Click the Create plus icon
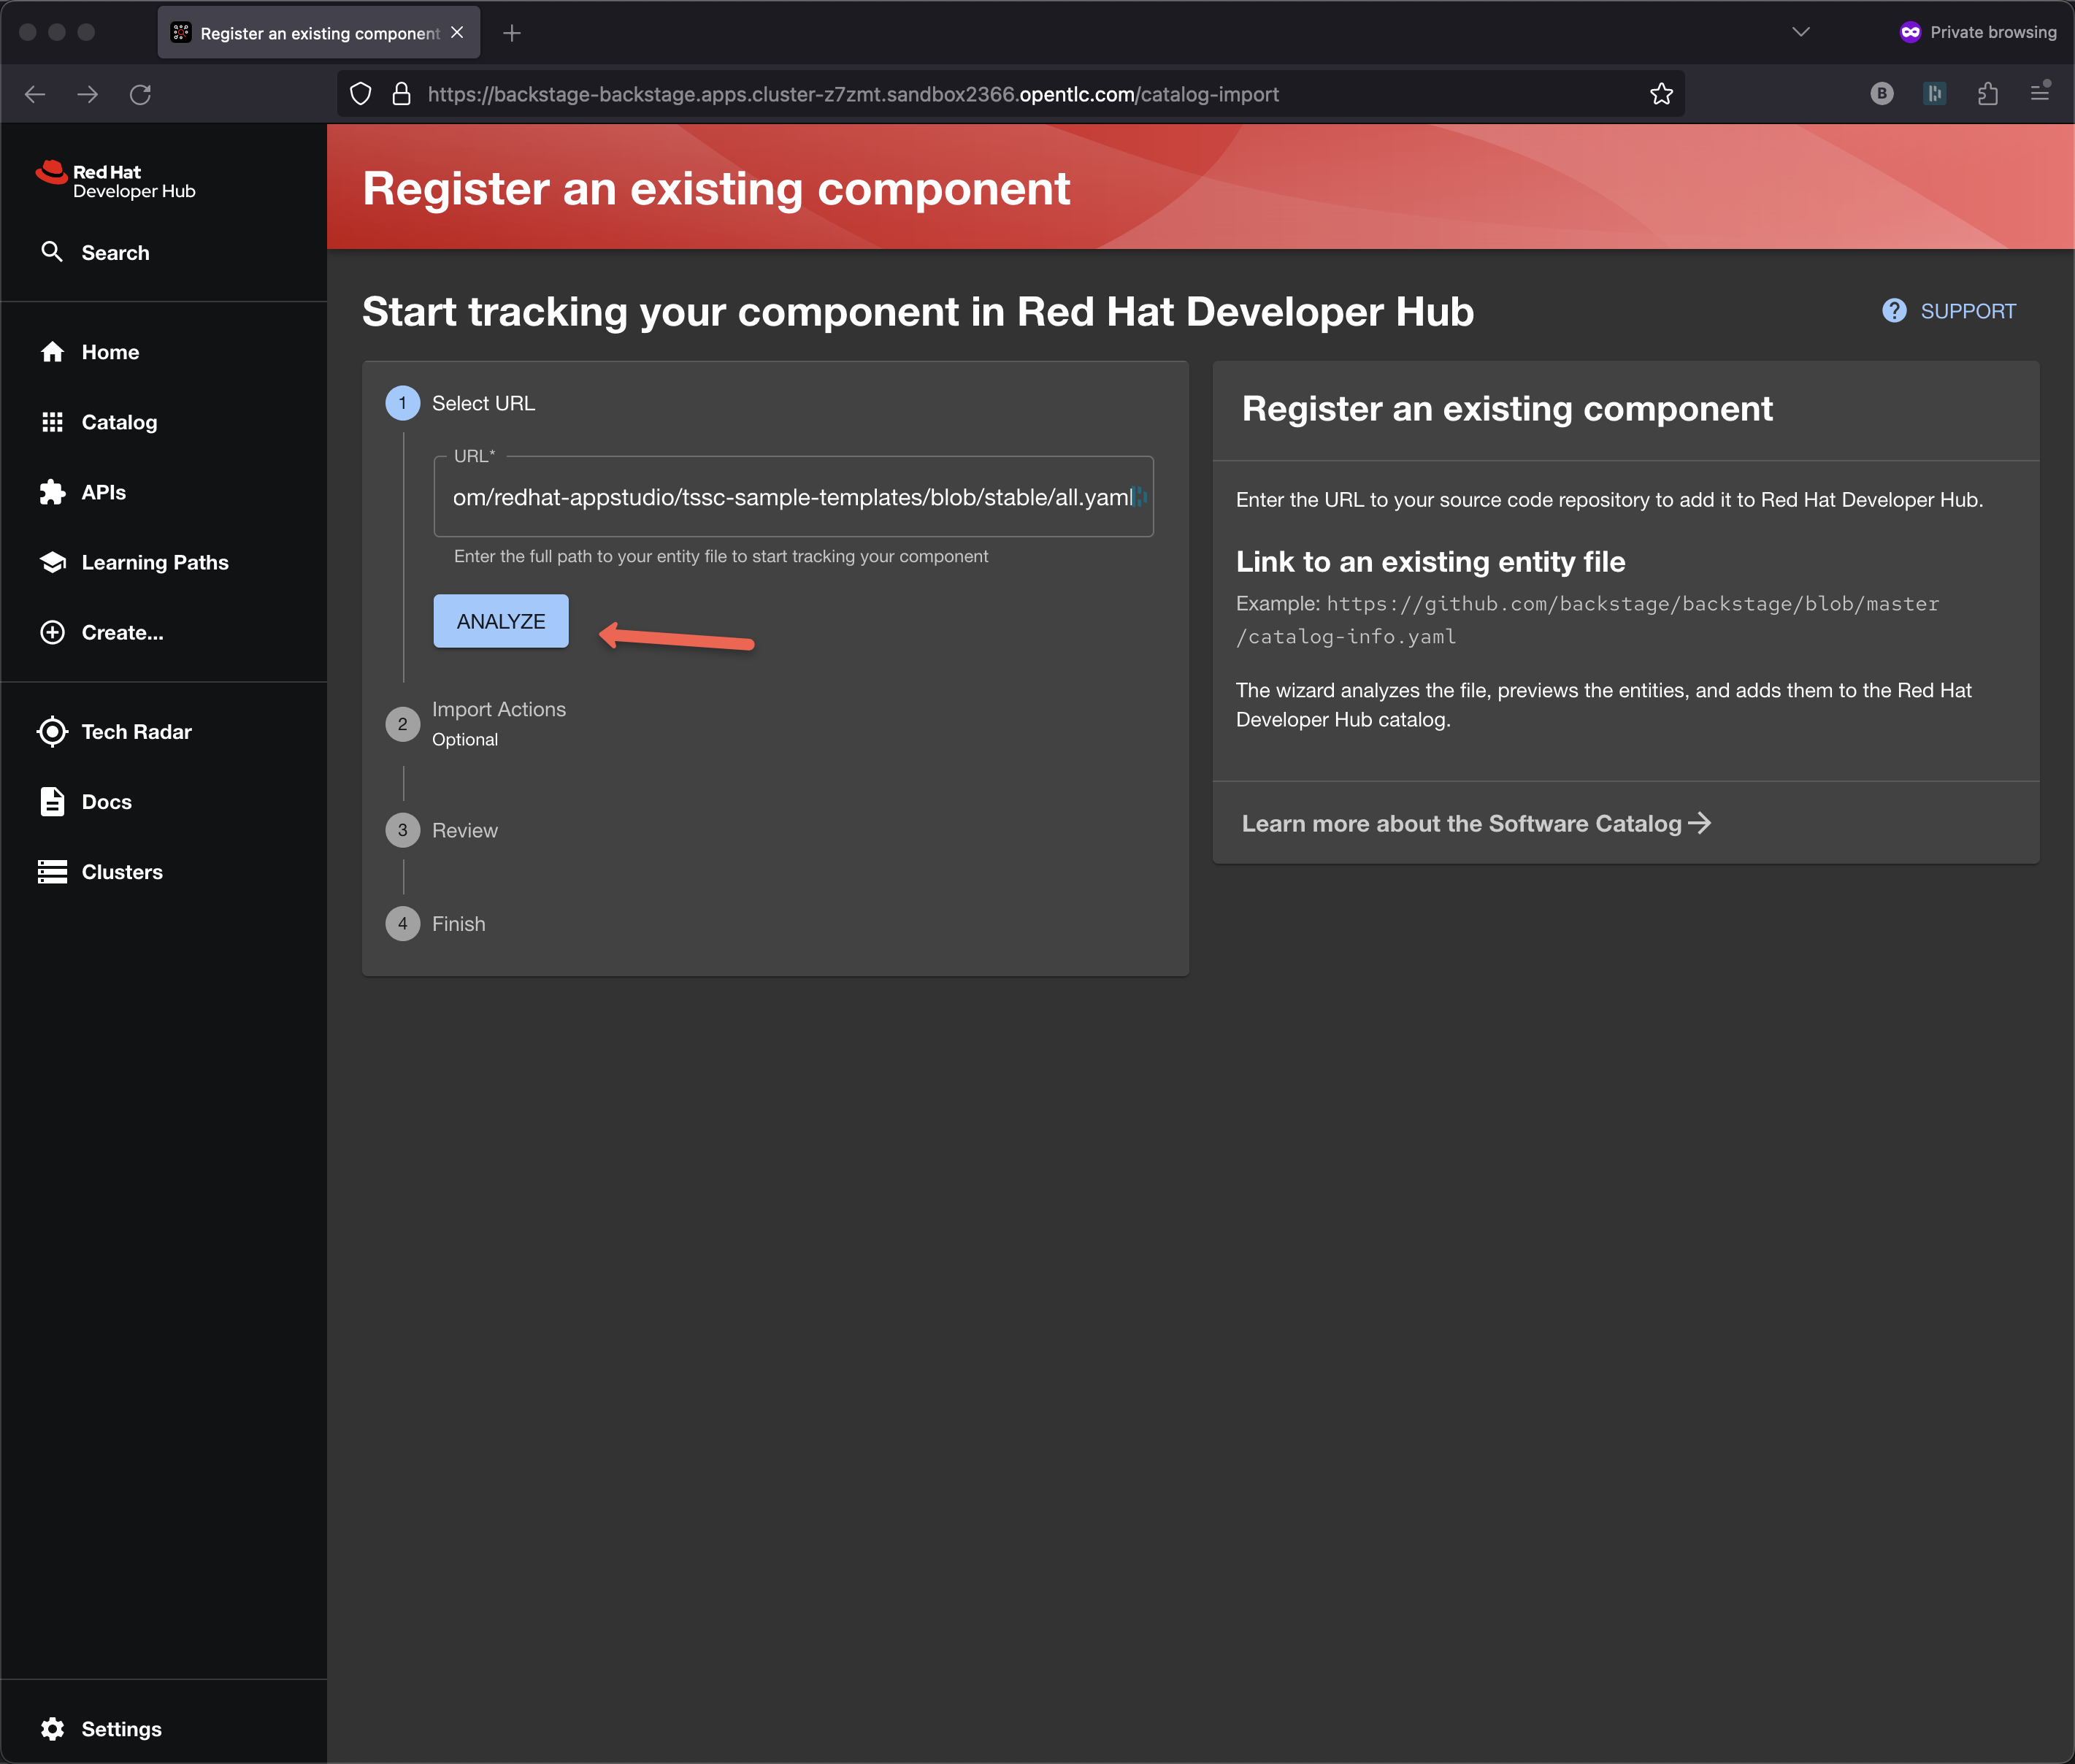 (52, 632)
